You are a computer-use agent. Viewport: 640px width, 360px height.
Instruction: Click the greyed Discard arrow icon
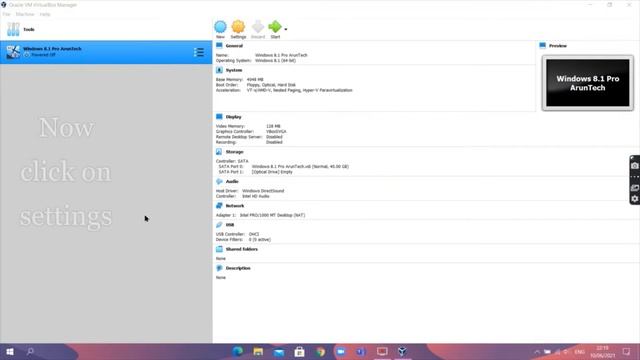(258, 27)
